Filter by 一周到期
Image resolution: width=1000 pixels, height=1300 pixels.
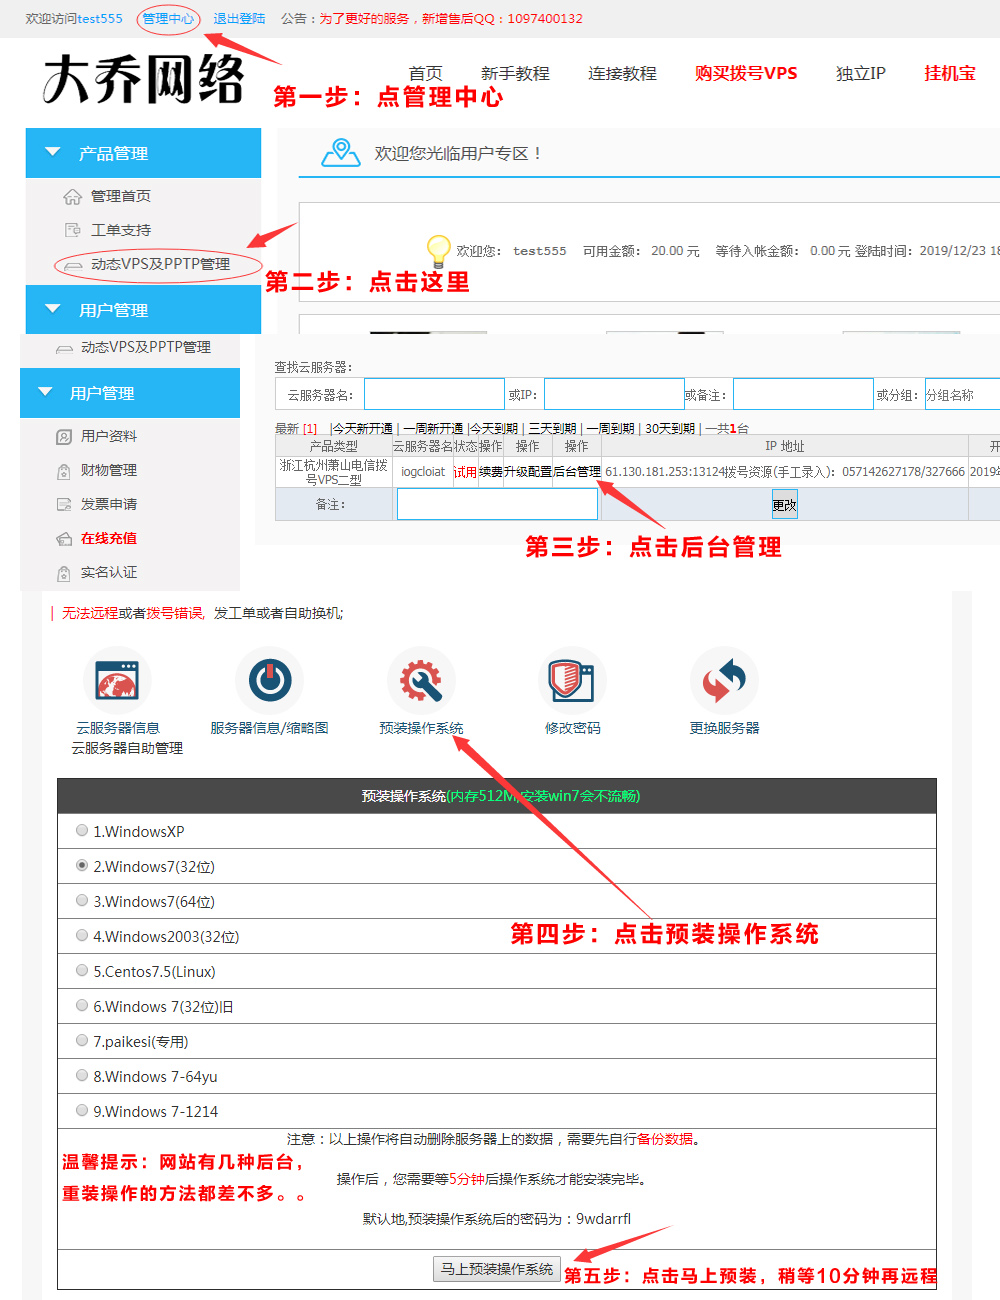[x=610, y=428]
